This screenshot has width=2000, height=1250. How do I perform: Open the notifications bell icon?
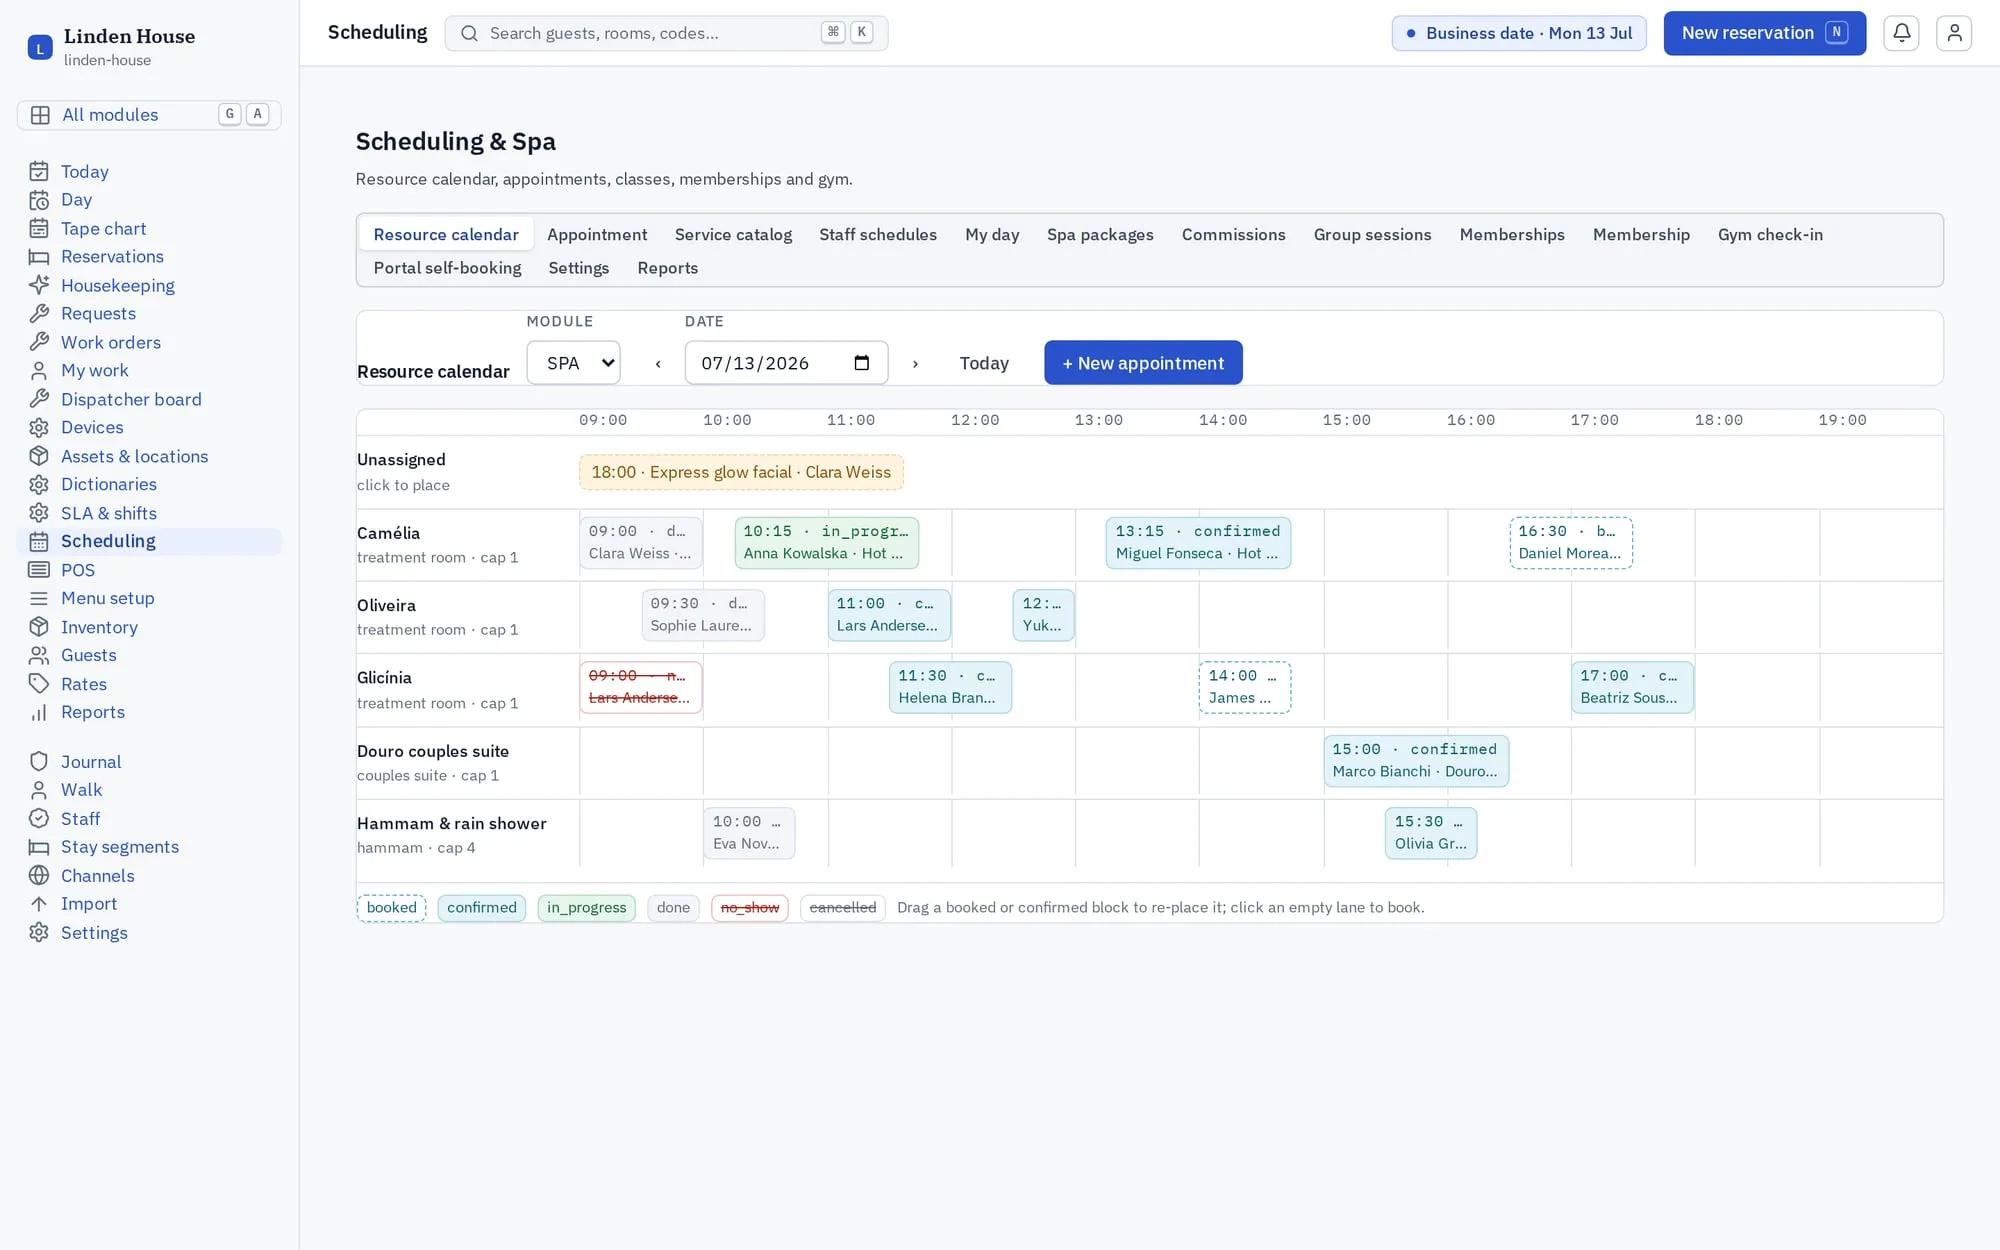tap(1901, 33)
